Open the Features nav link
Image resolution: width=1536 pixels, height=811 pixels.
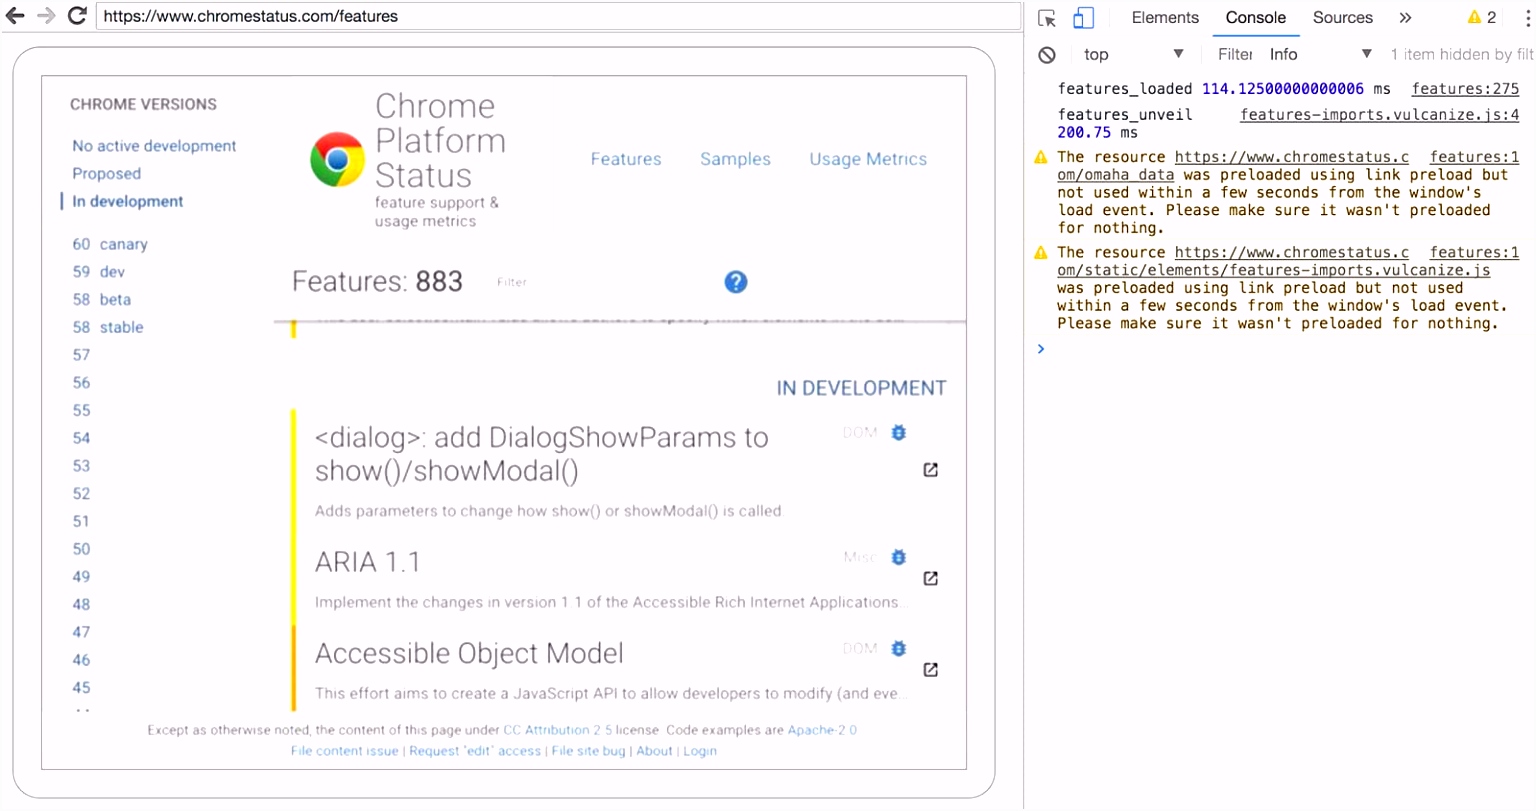coord(626,159)
